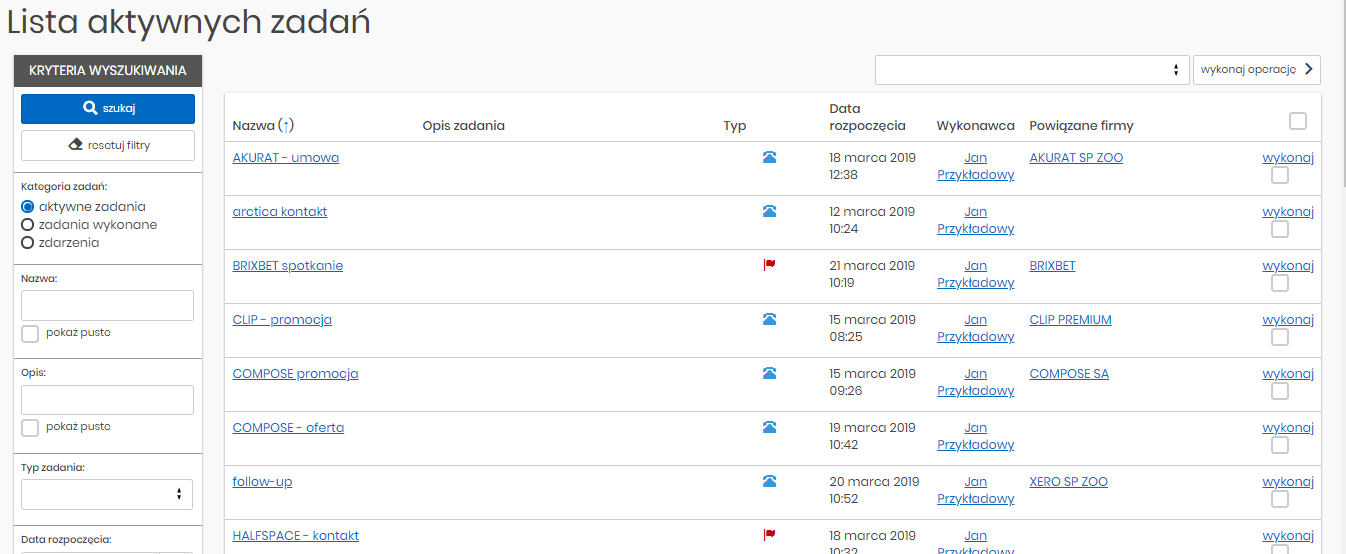Select the 'zdarzenia' radio button
The width and height of the screenshot is (1346, 554).
pyautogui.click(x=28, y=243)
